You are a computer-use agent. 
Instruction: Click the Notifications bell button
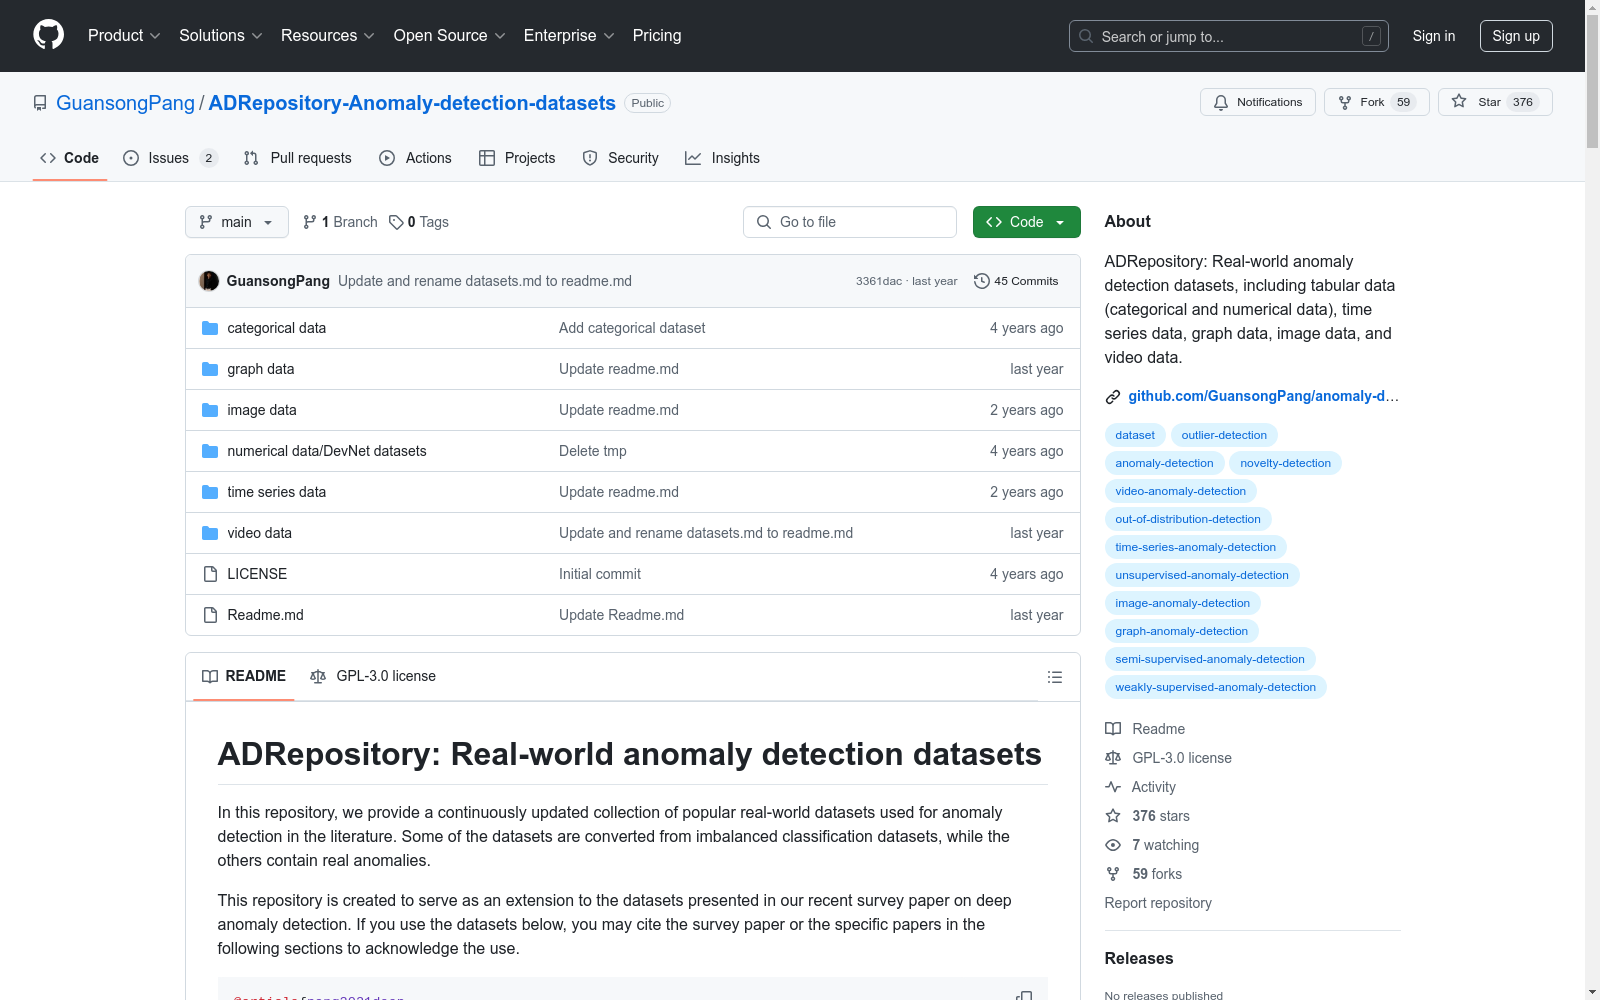pyautogui.click(x=1257, y=102)
